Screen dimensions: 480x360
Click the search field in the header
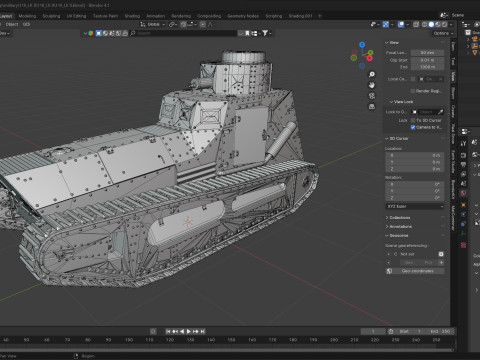183,33
